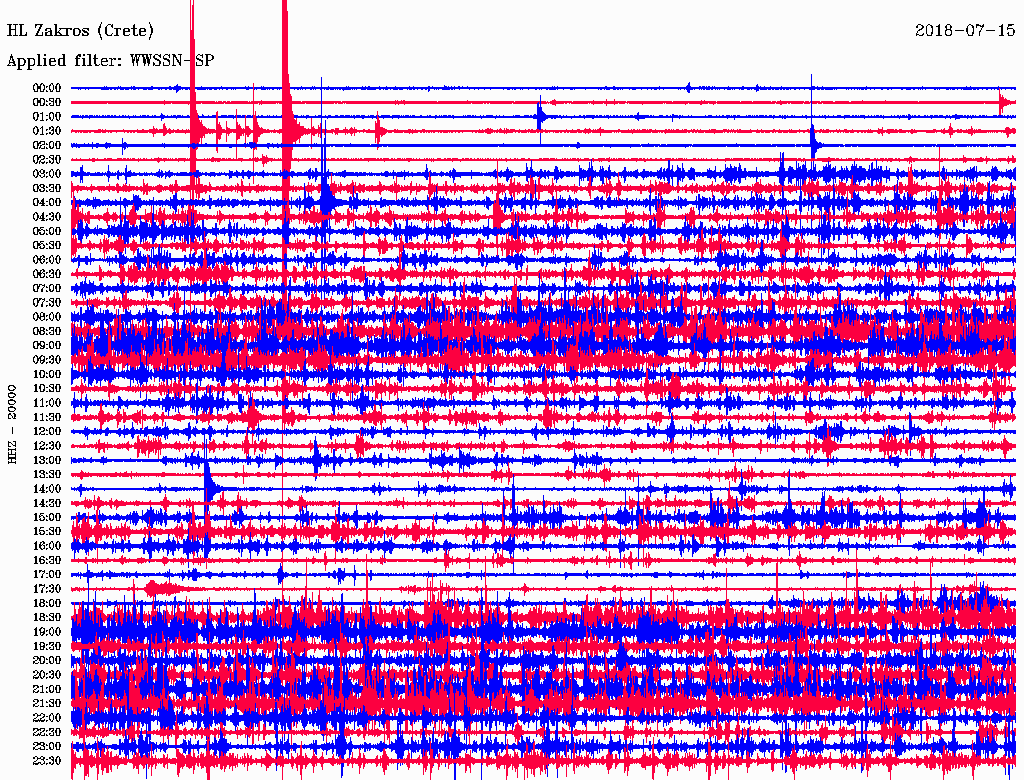
Task: Click the Applied filter: WWSSN-SP label
Action: point(110,61)
